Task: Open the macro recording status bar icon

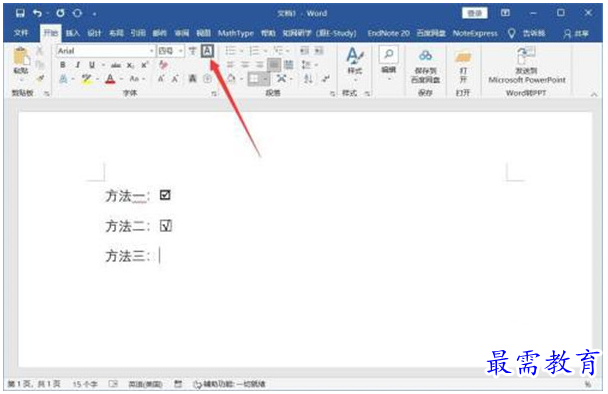Action: [178, 384]
